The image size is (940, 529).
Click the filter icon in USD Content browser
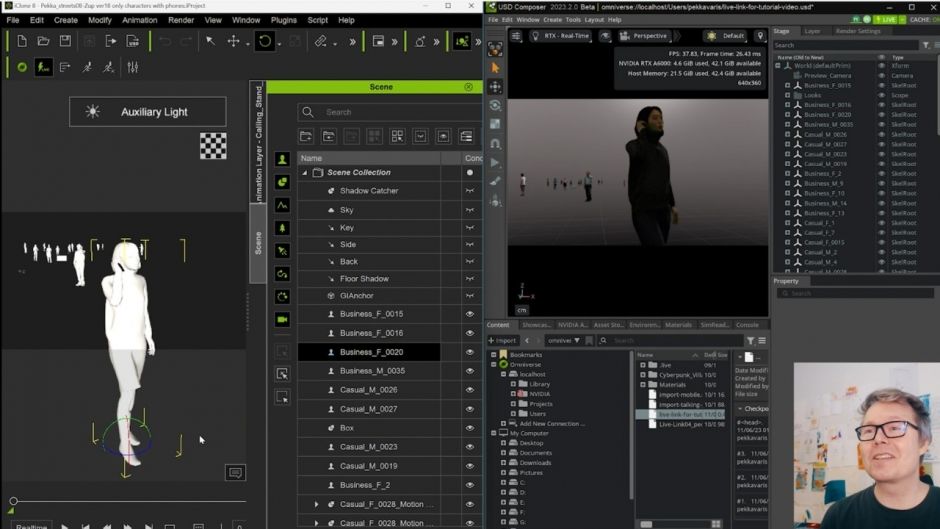point(751,341)
